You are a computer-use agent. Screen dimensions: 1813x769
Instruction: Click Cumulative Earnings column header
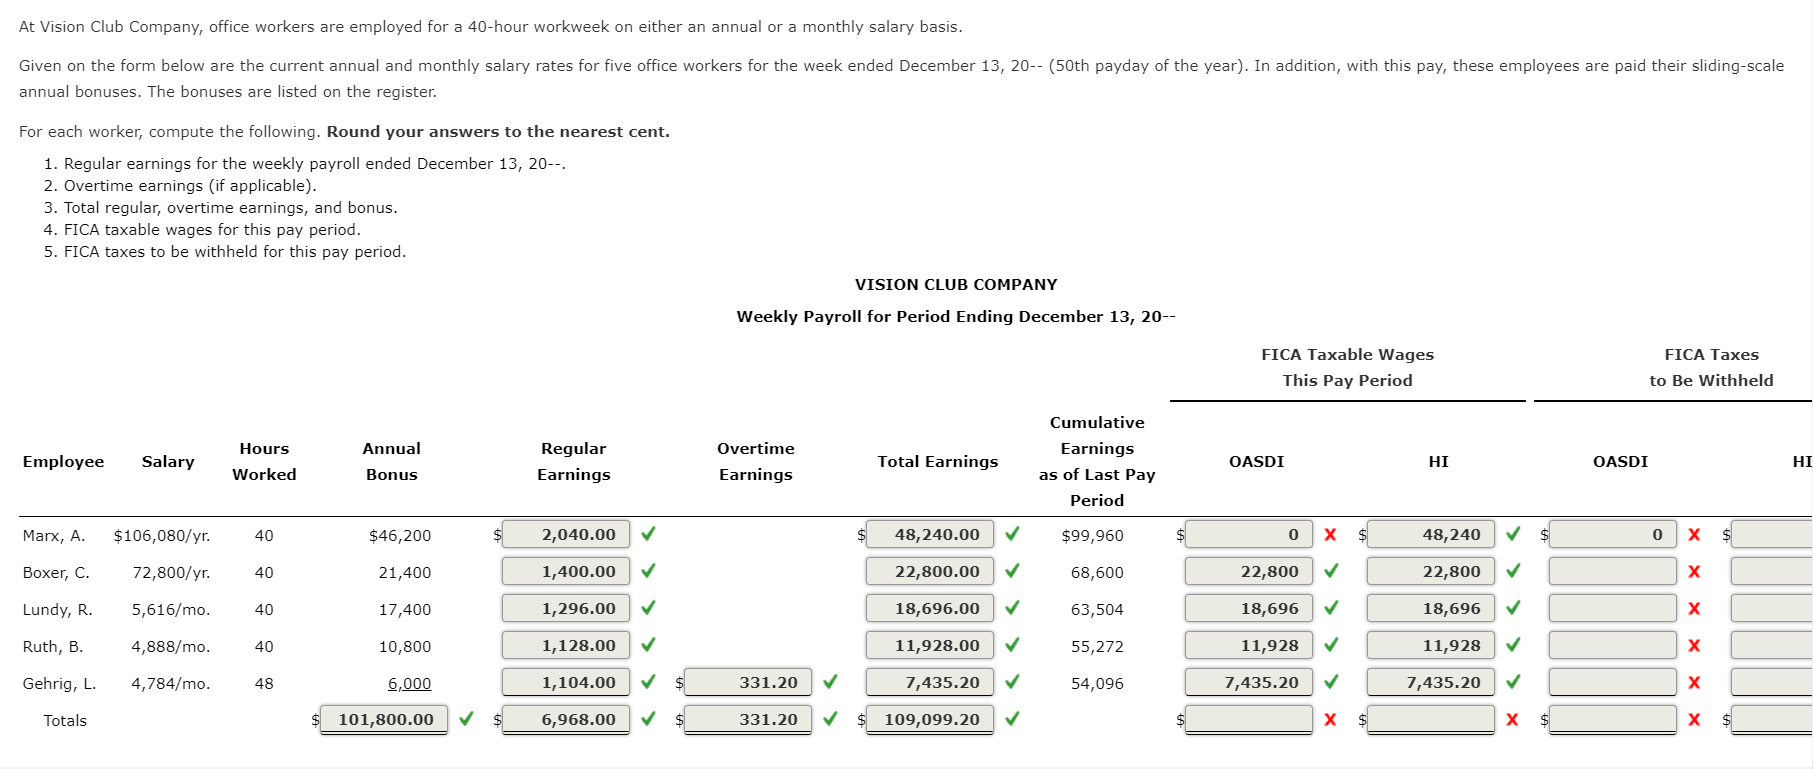pos(1097,461)
